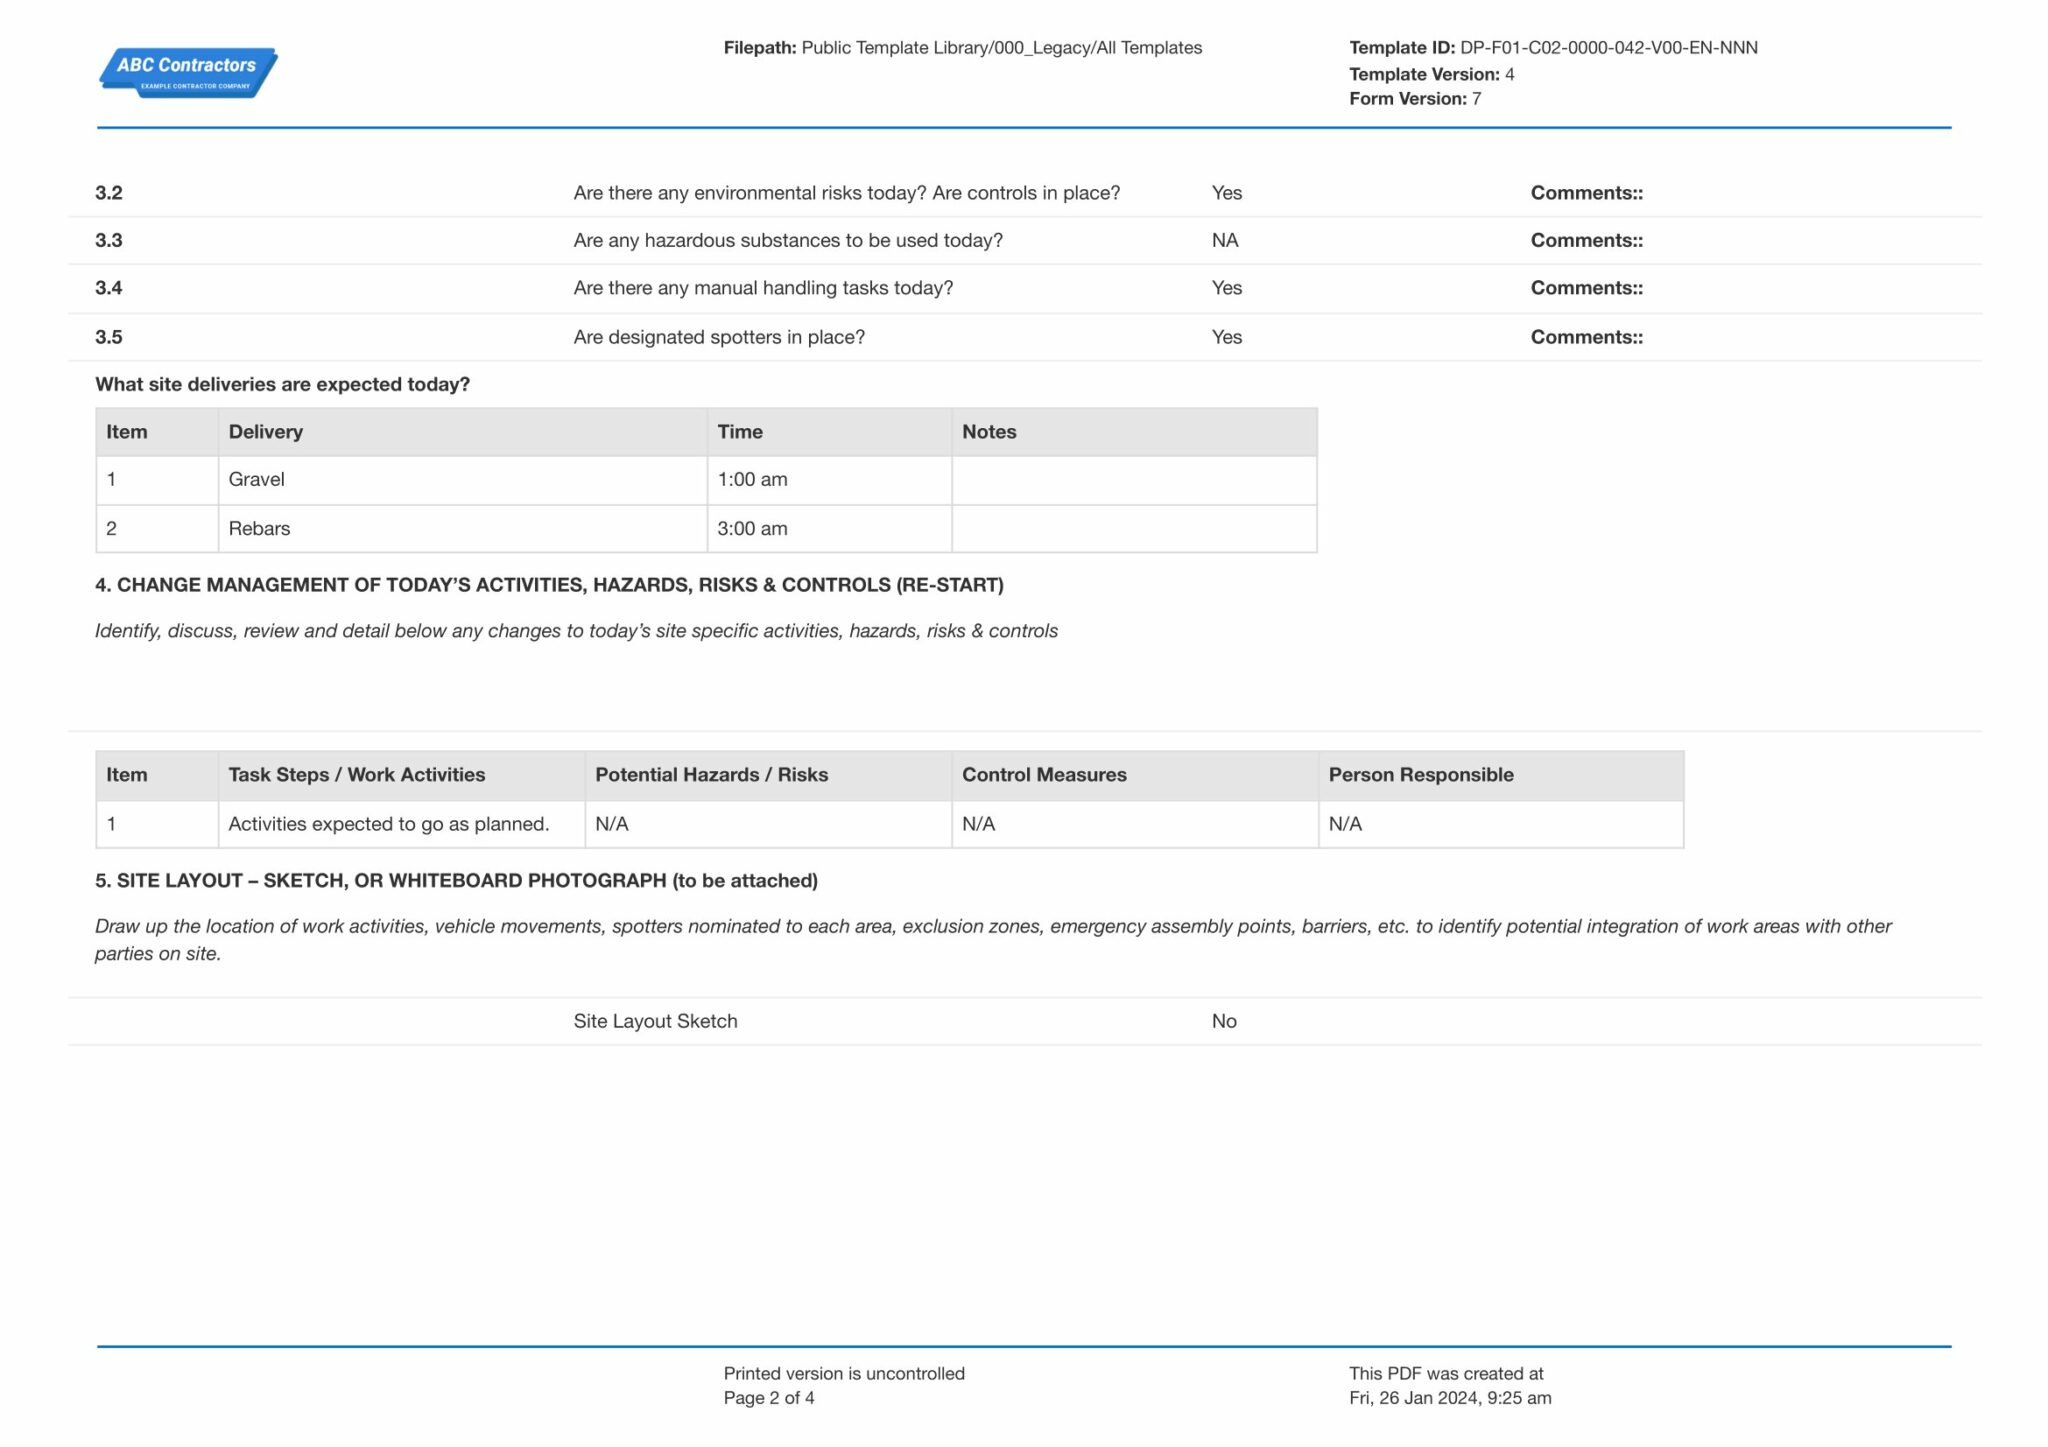Screen dimensions: 2048x1447
Task: Select the Yes answer for question 3.2
Action: [1226, 193]
